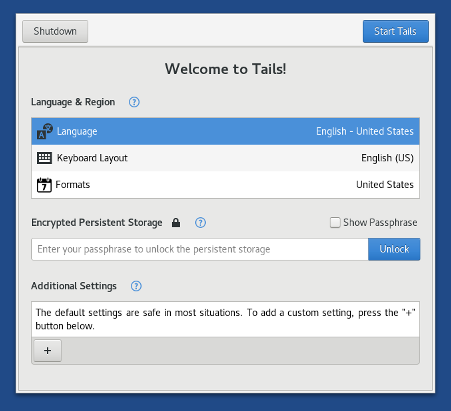Screen dimensions: 451x411
Task: Click the Keyboard Layout icon
Action: (x=44, y=158)
